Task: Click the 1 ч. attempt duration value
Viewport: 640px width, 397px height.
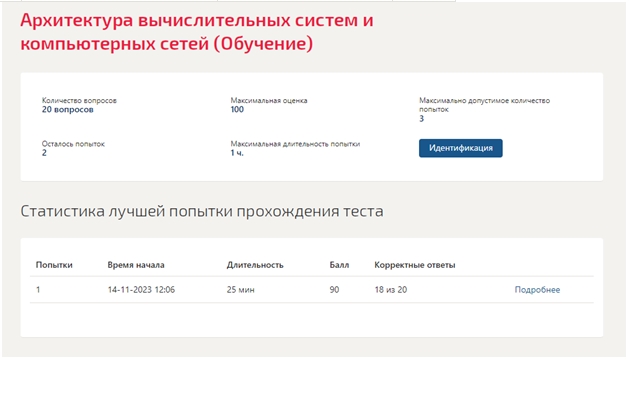Action: [x=237, y=153]
